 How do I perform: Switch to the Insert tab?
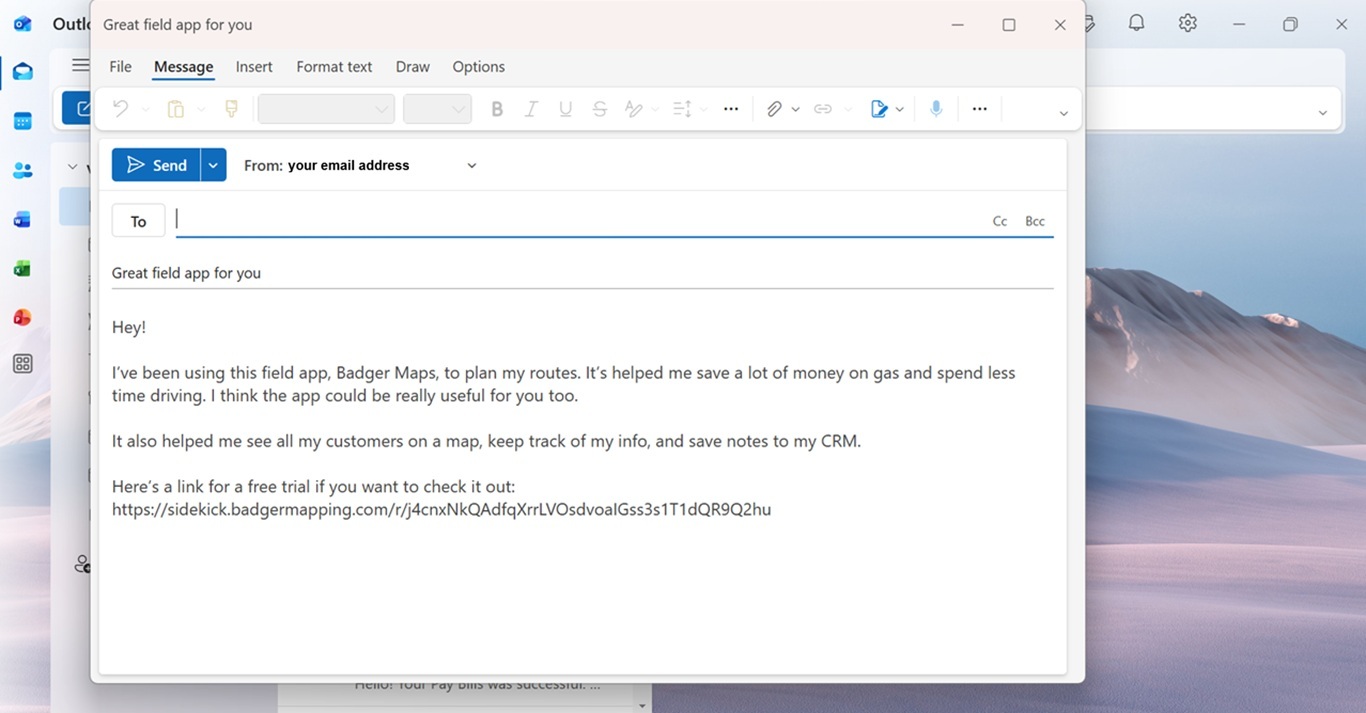254,66
